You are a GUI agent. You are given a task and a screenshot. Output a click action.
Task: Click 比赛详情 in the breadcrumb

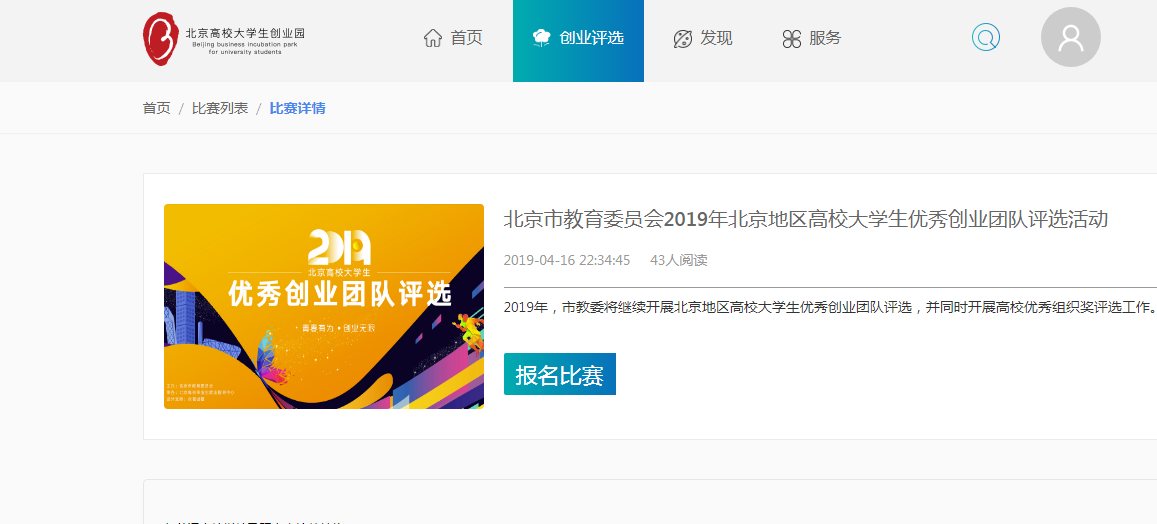297,108
